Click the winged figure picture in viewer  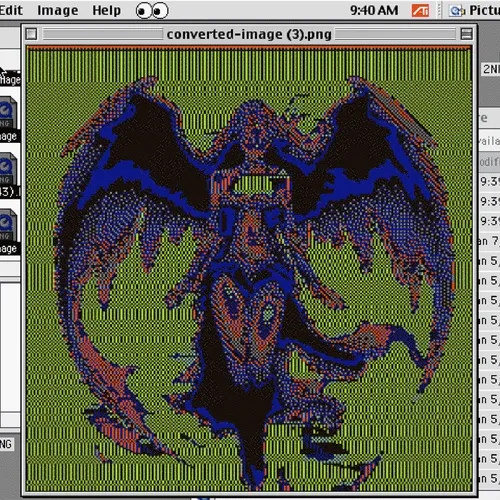tap(249, 269)
